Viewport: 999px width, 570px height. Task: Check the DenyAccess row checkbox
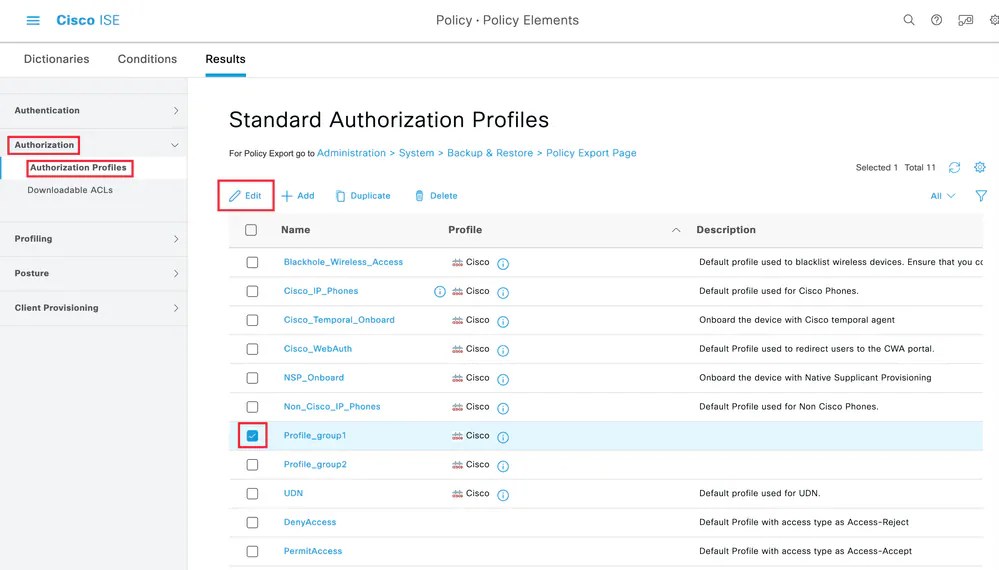[252, 522]
